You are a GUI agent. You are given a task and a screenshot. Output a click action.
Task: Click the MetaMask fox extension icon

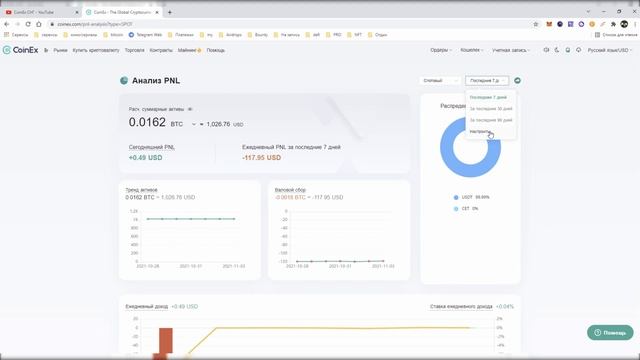click(549, 24)
